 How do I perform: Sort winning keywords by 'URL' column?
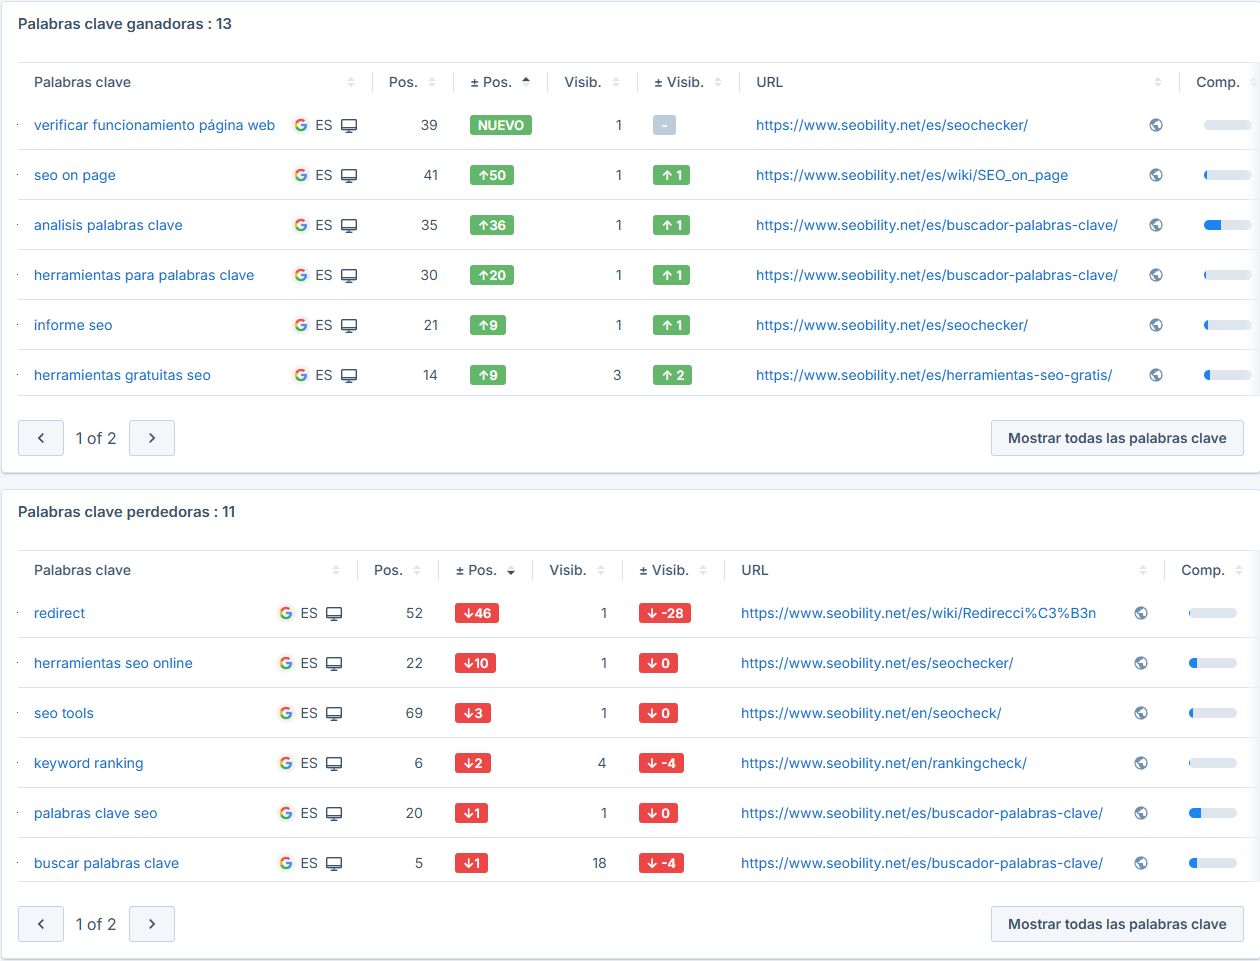(x=1158, y=82)
